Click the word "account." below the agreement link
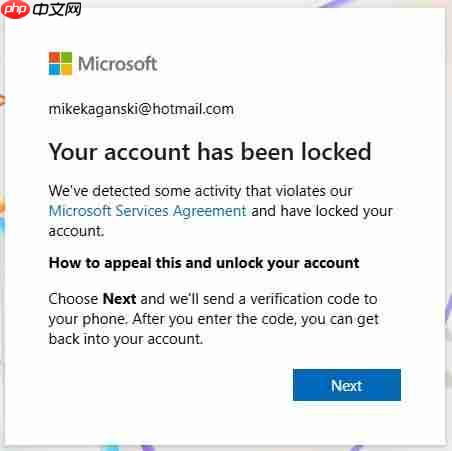Viewport: 452px width, 451px height. pos(76,231)
